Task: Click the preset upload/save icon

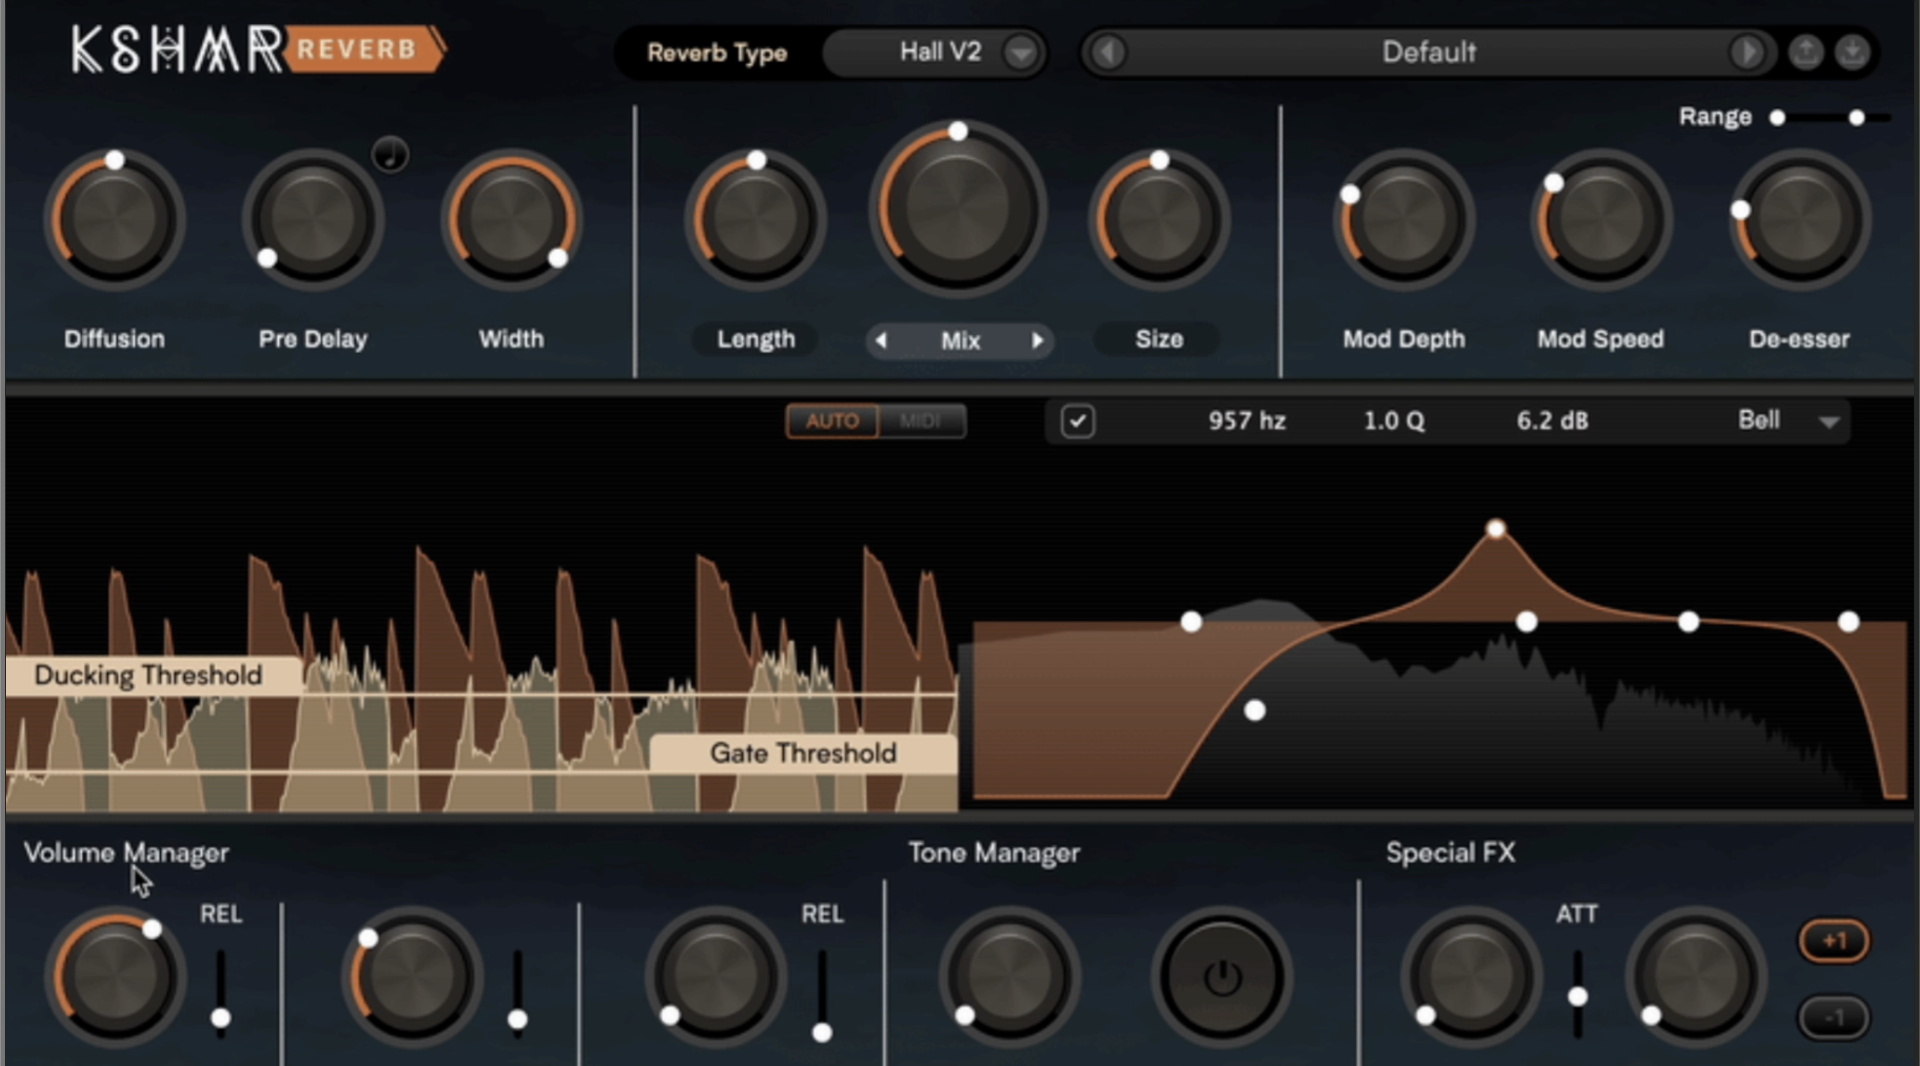Action: coord(1806,52)
